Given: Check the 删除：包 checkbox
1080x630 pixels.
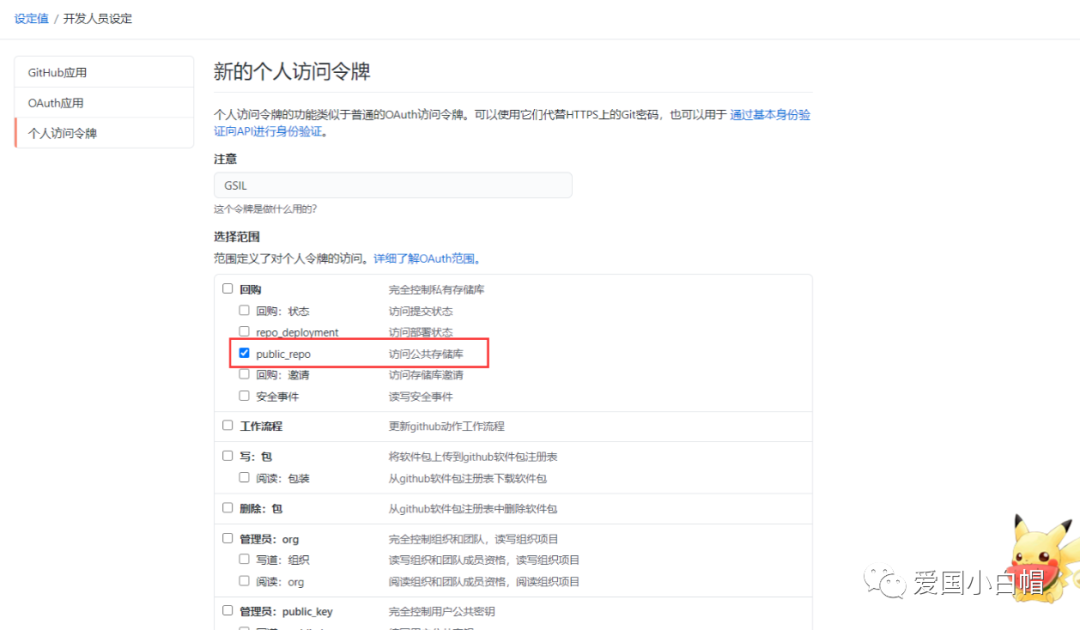Looking at the screenshot, I should pos(228,508).
